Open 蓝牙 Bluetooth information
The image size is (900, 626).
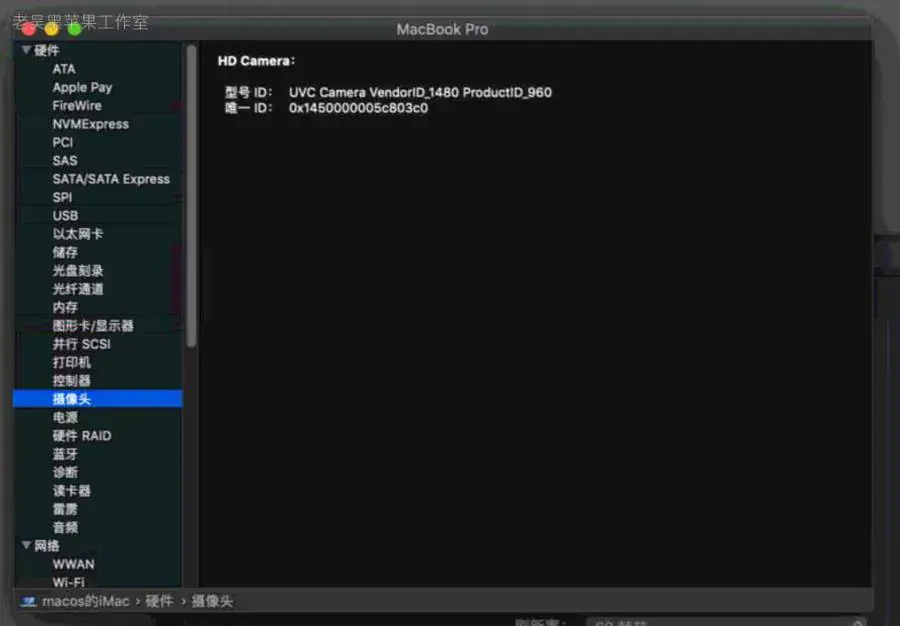65,454
